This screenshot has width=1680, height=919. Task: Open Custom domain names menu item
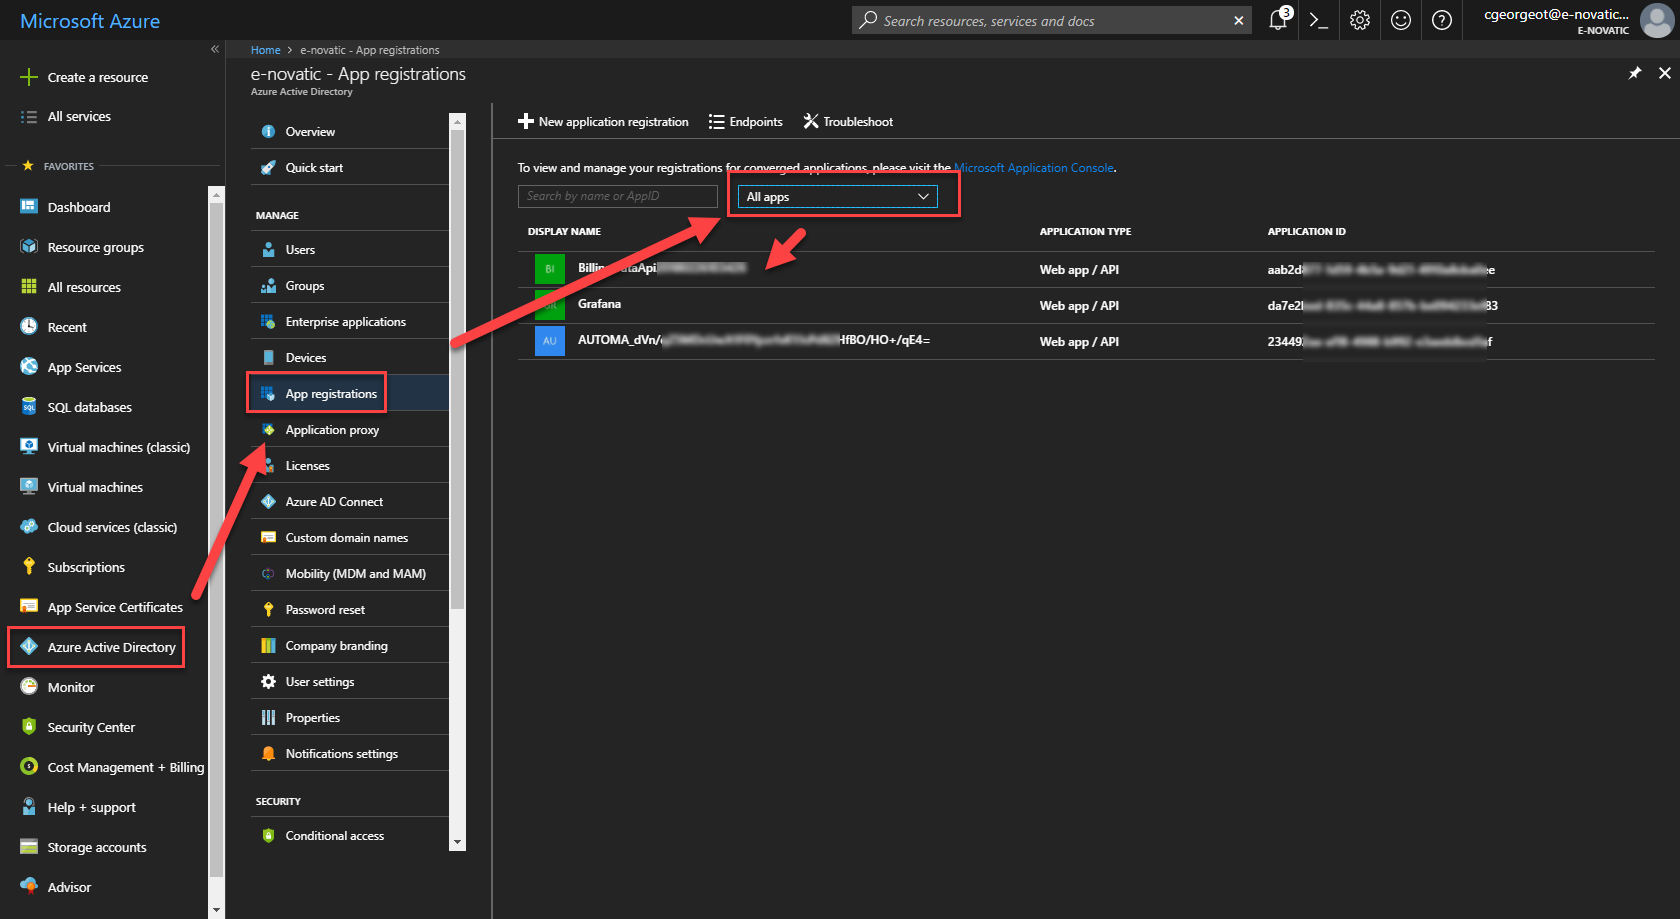350,538
